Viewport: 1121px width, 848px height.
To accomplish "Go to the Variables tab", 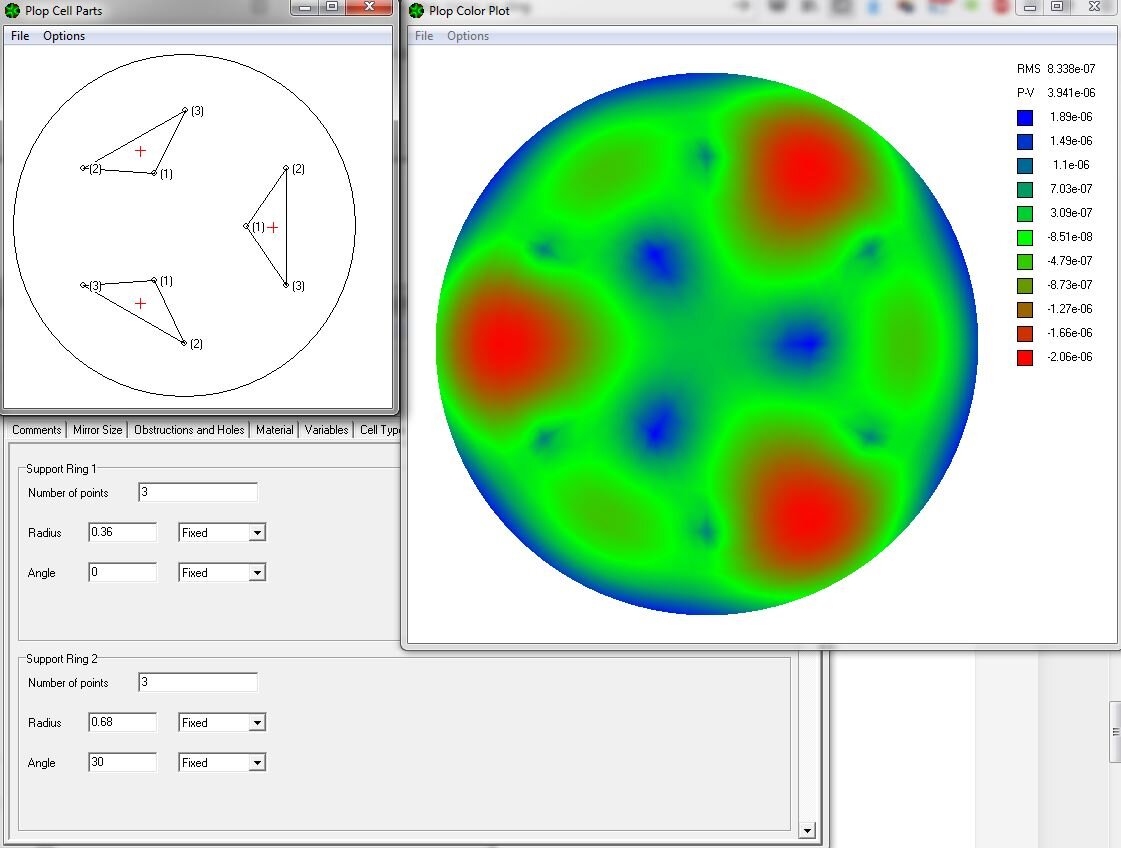I will point(326,430).
